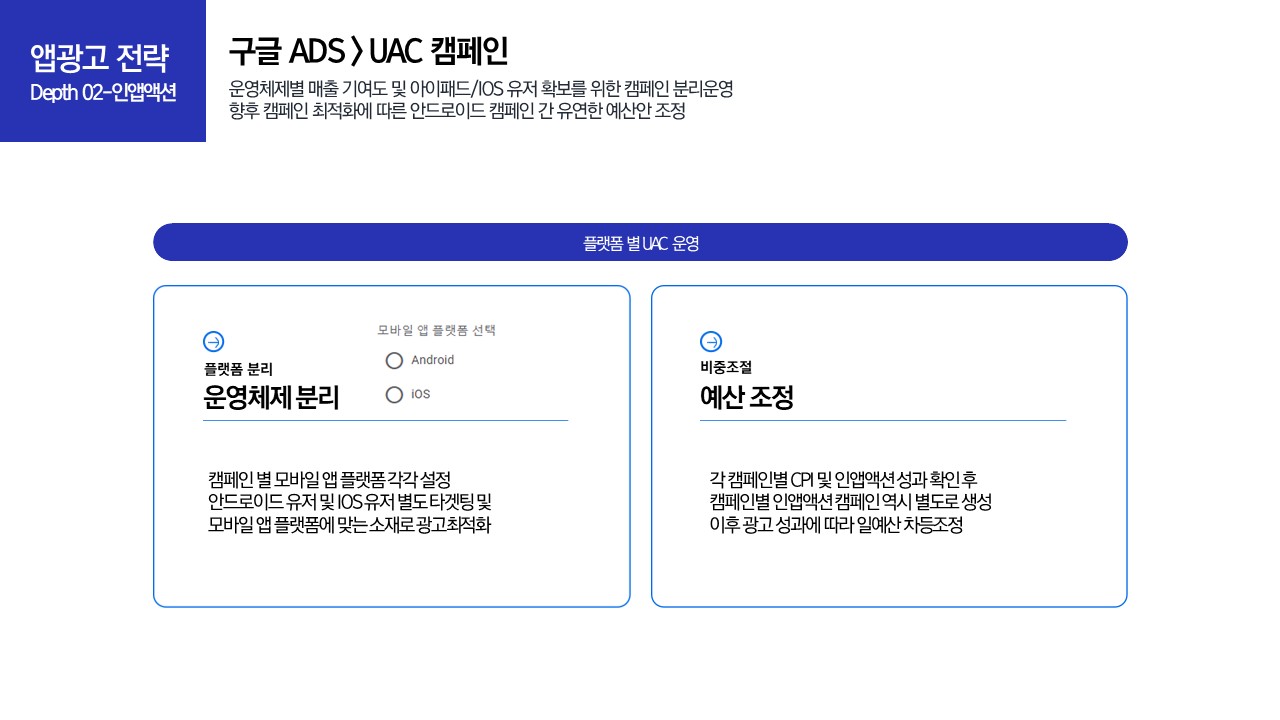Click arrow icon above 플랫폼 분리

[213, 341]
